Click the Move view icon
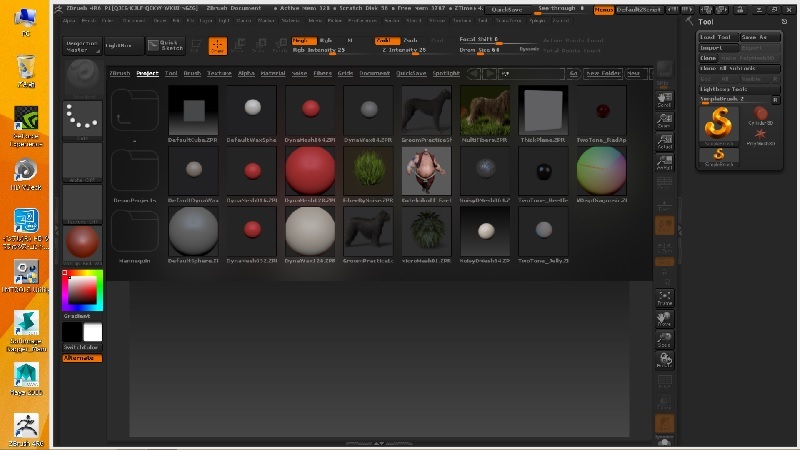 coord(664,318)
